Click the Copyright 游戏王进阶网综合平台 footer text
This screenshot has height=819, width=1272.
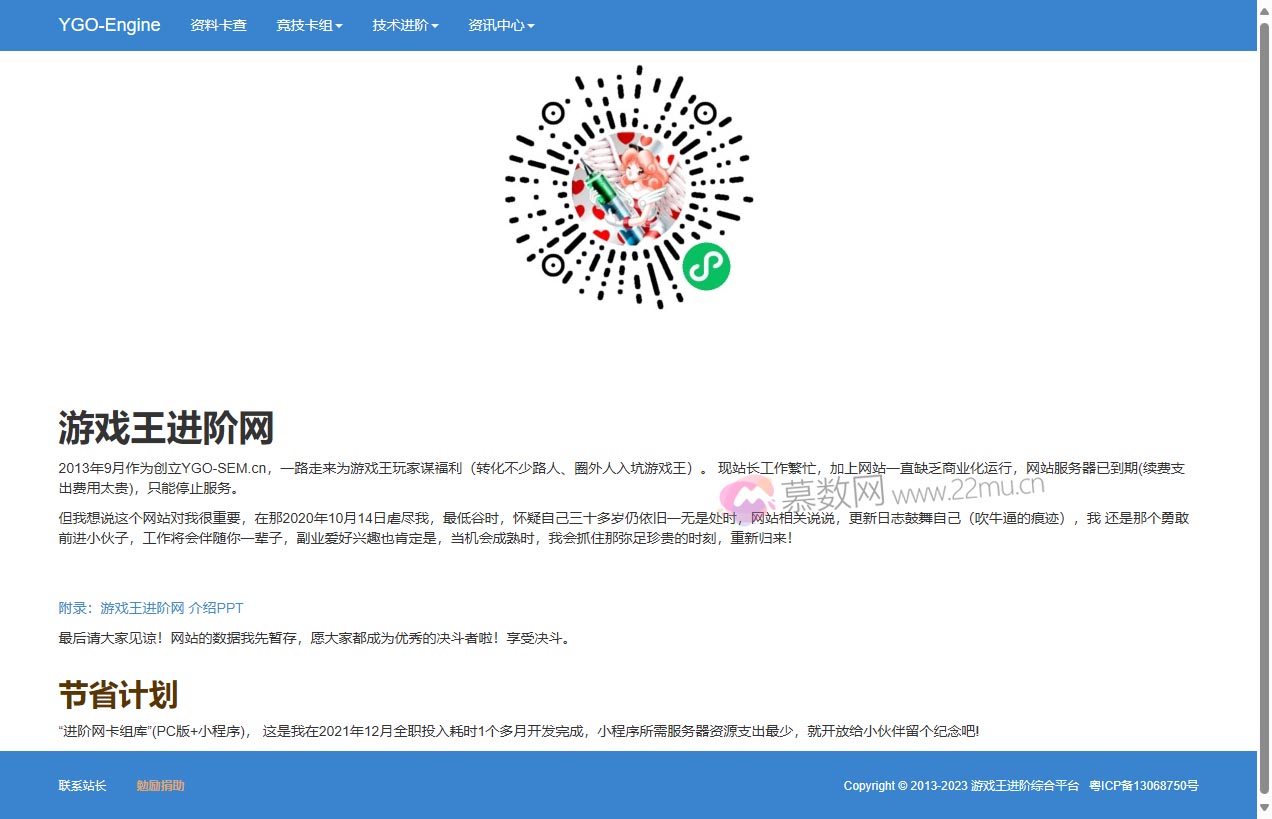pyautogui.click(x=960, y=786)
